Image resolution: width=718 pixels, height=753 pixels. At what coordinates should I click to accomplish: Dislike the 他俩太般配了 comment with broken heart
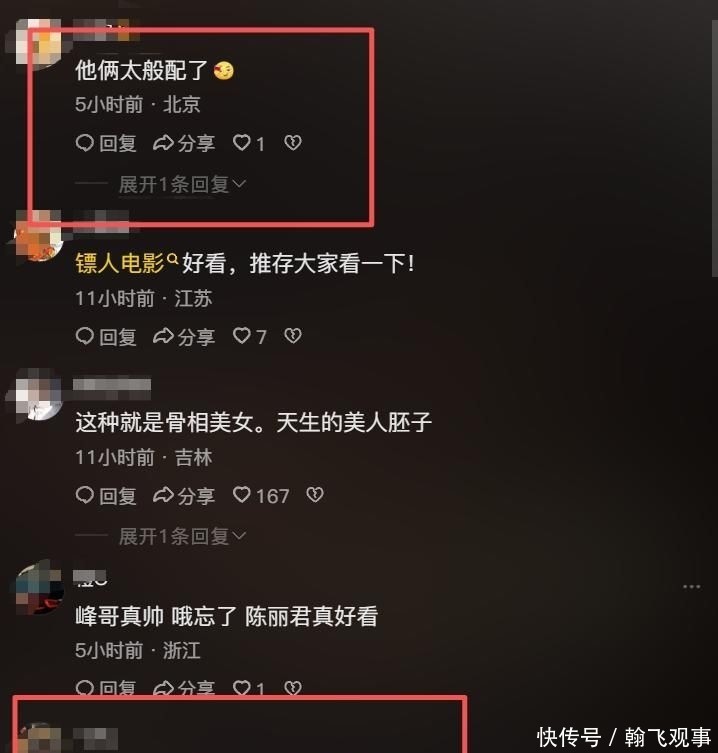pyautogui.click(x=292, y=143)
